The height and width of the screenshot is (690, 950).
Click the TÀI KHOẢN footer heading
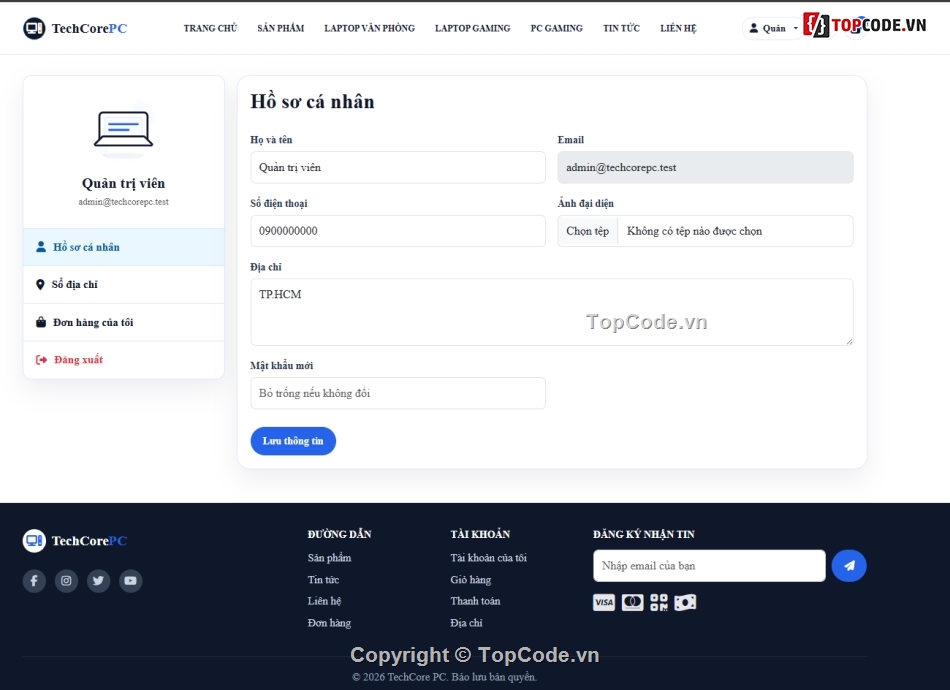pos(480,534)
